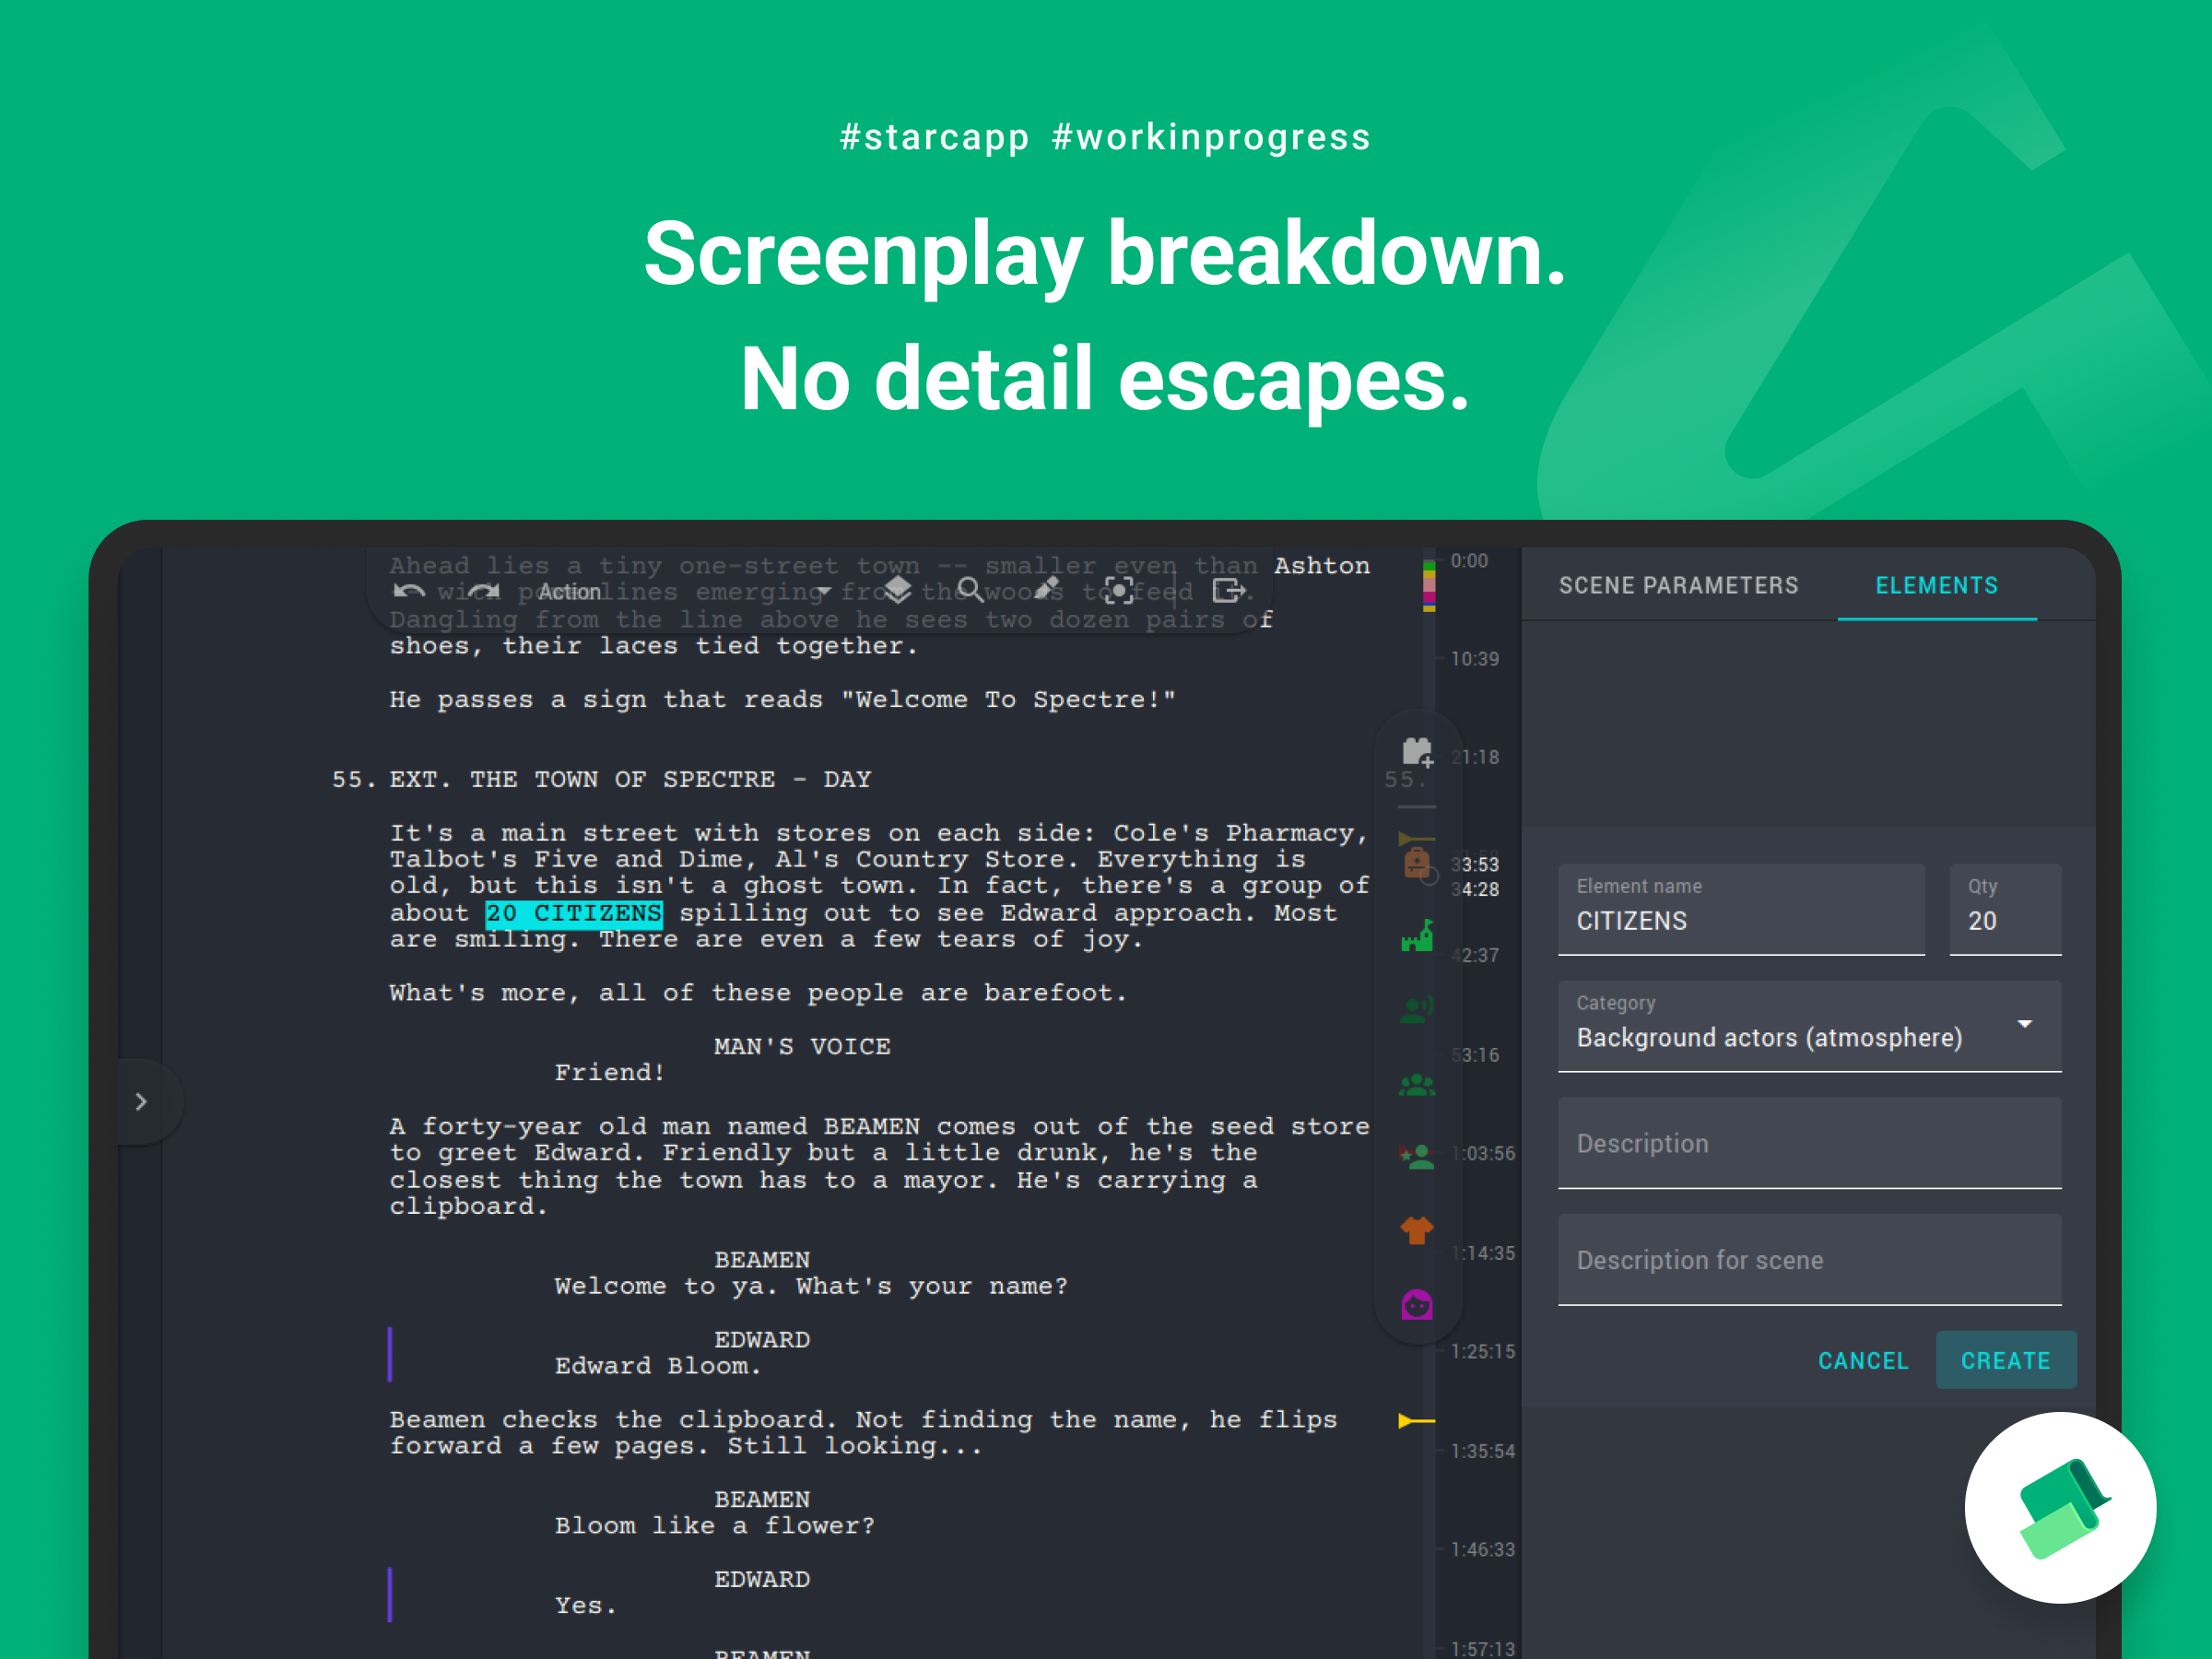Open the Action paragraph type dropdown

pos(685,591)
